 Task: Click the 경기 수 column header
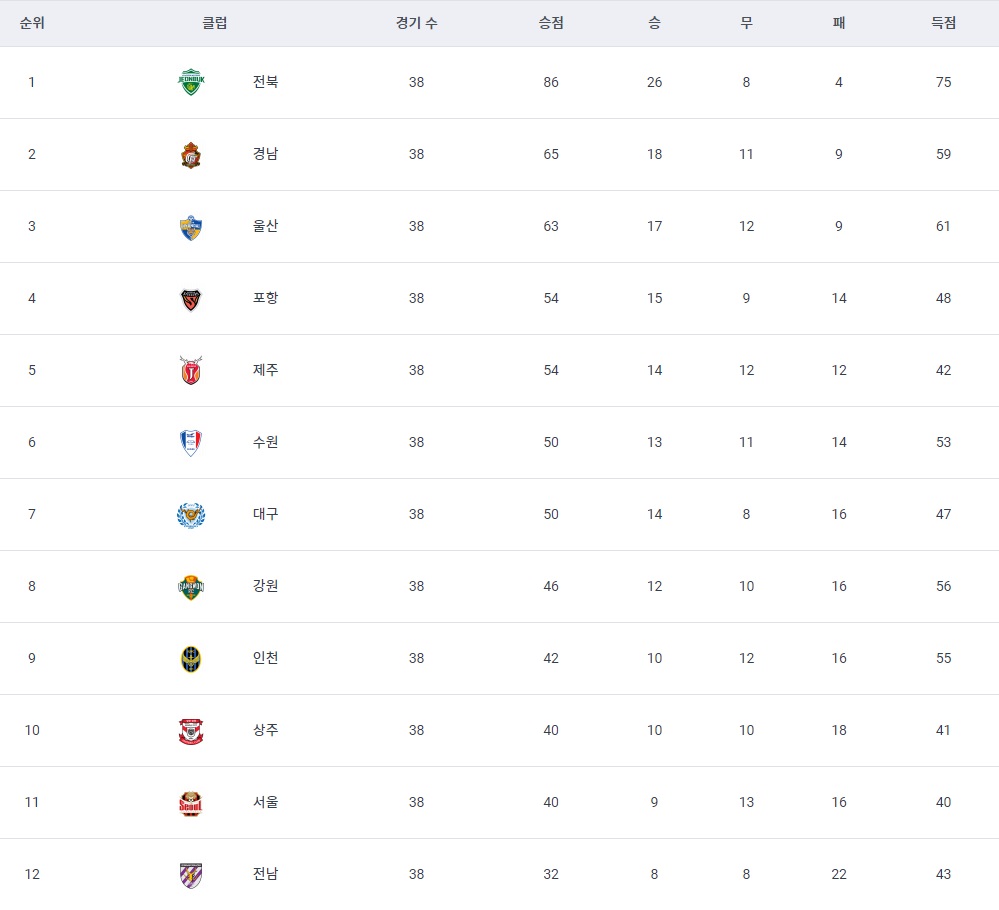[416, 23]
